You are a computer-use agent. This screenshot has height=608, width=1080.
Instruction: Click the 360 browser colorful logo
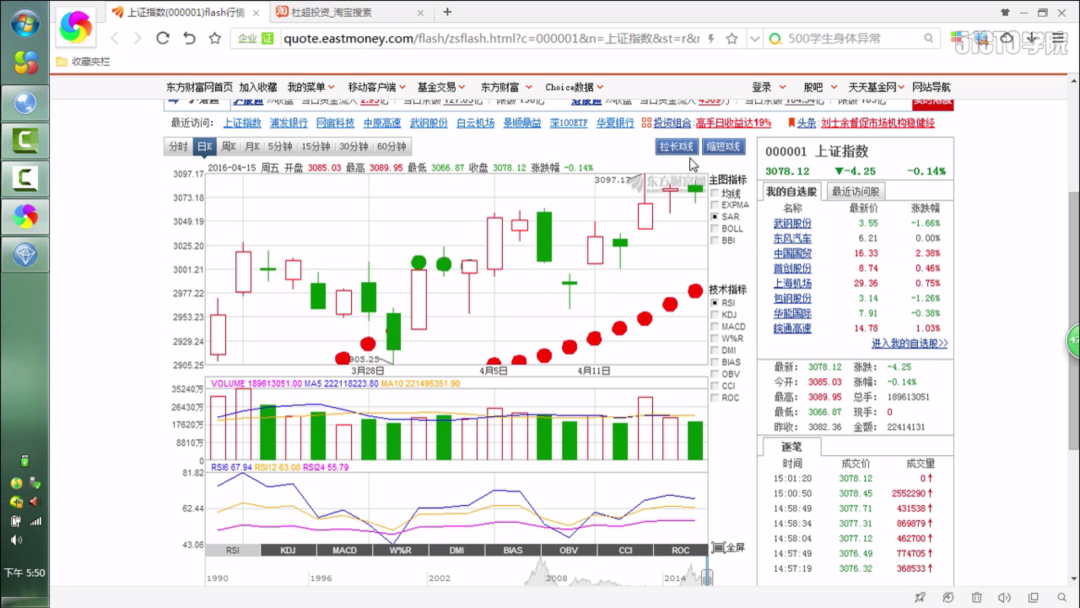[x=76, y=27]
